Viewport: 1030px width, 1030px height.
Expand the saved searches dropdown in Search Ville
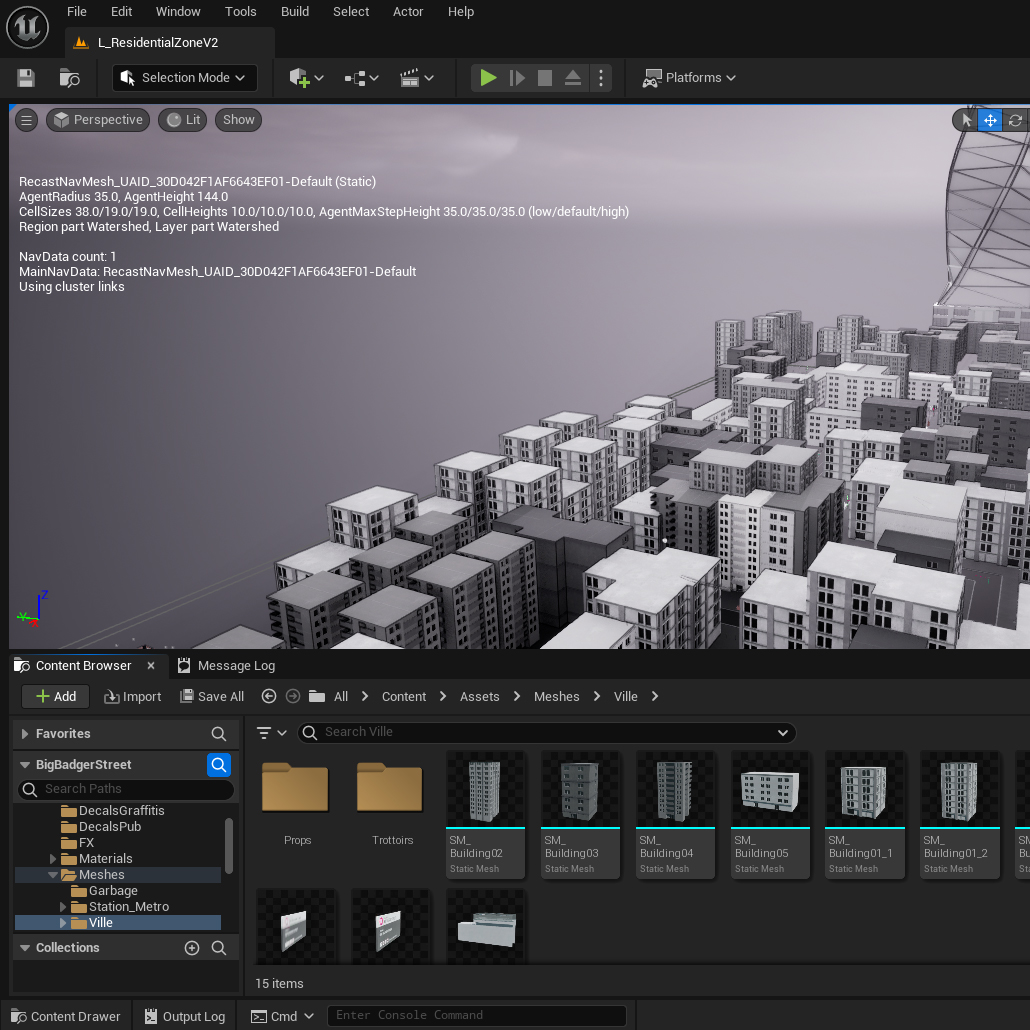783,733
